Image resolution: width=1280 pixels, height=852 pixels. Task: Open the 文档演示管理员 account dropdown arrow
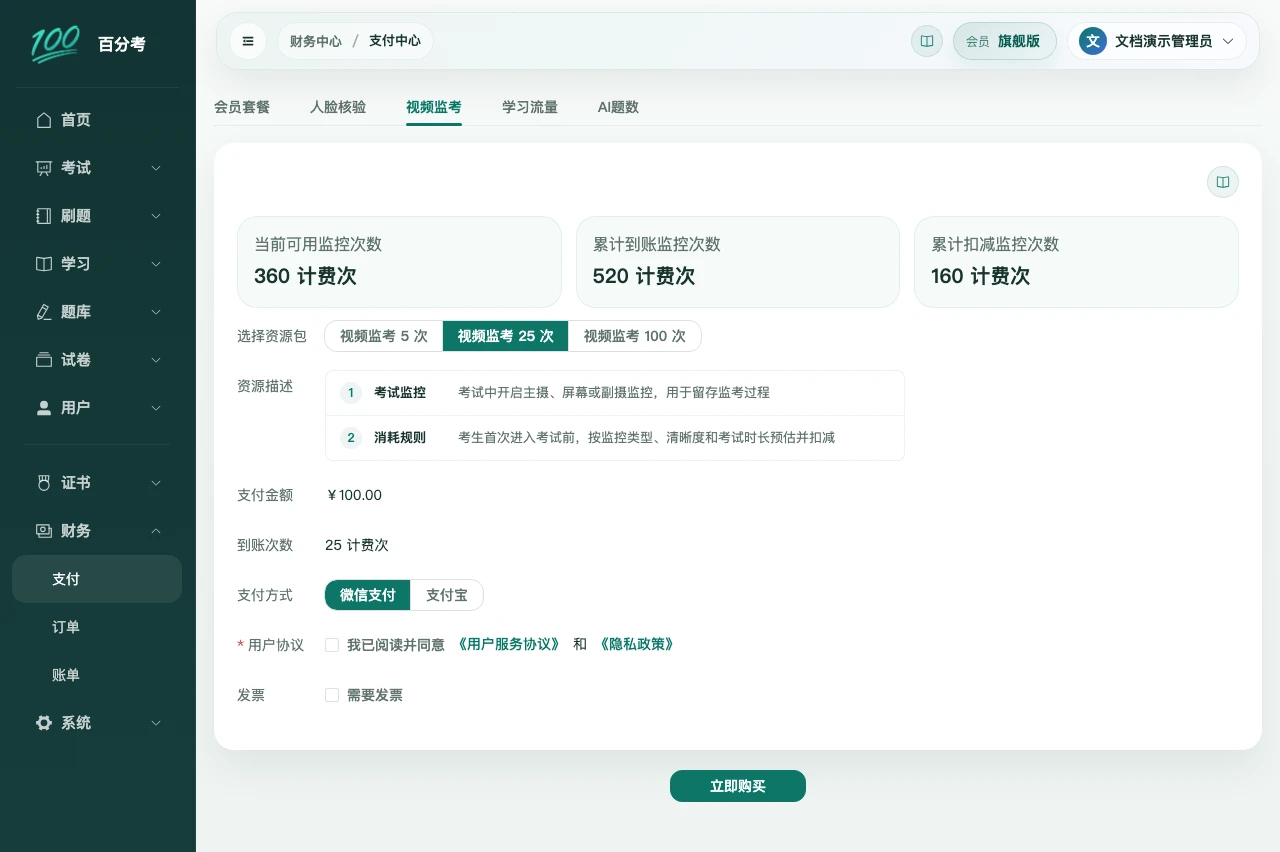[x=1228, y=41]
